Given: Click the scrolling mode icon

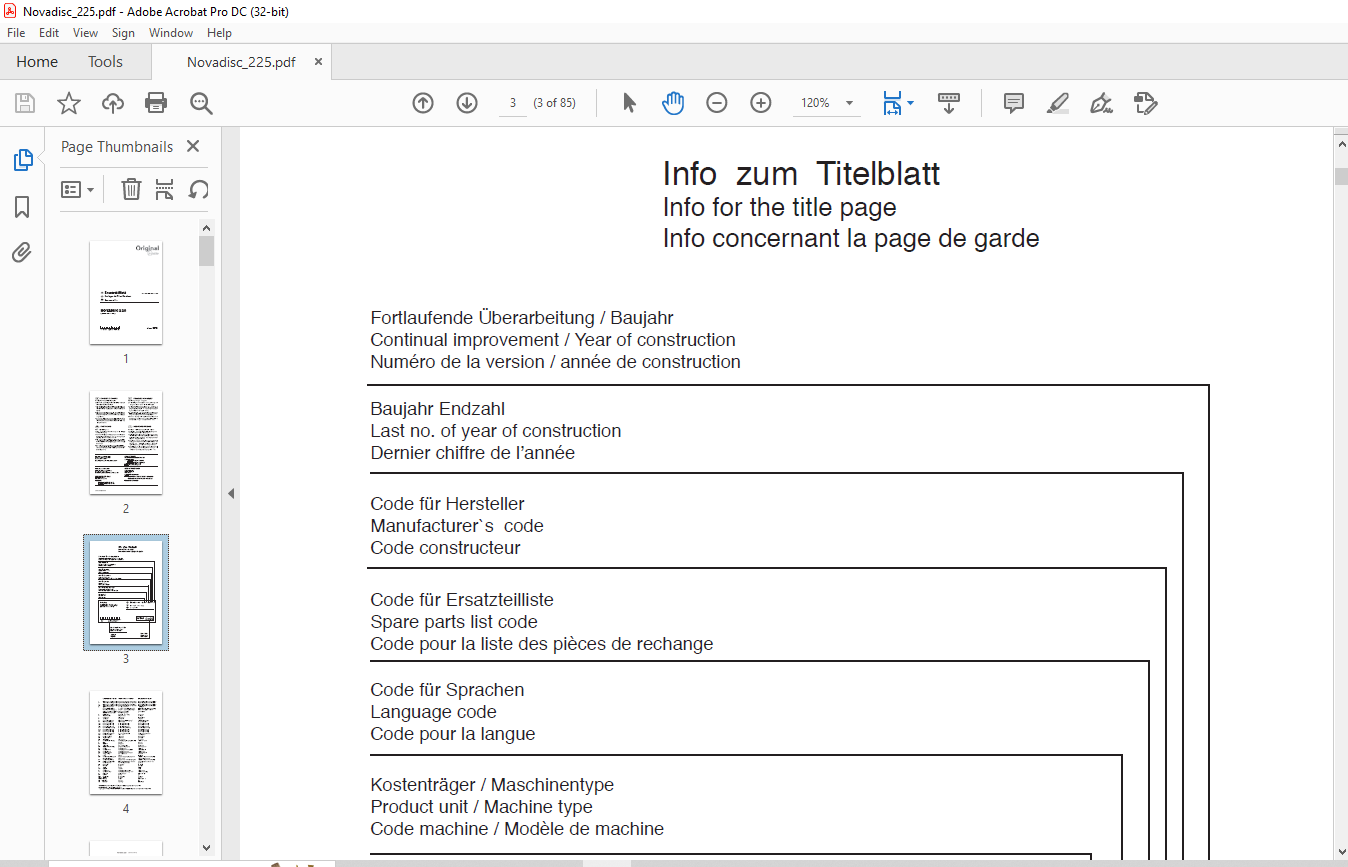Looking at the screenshot, I should coord(949,103).
